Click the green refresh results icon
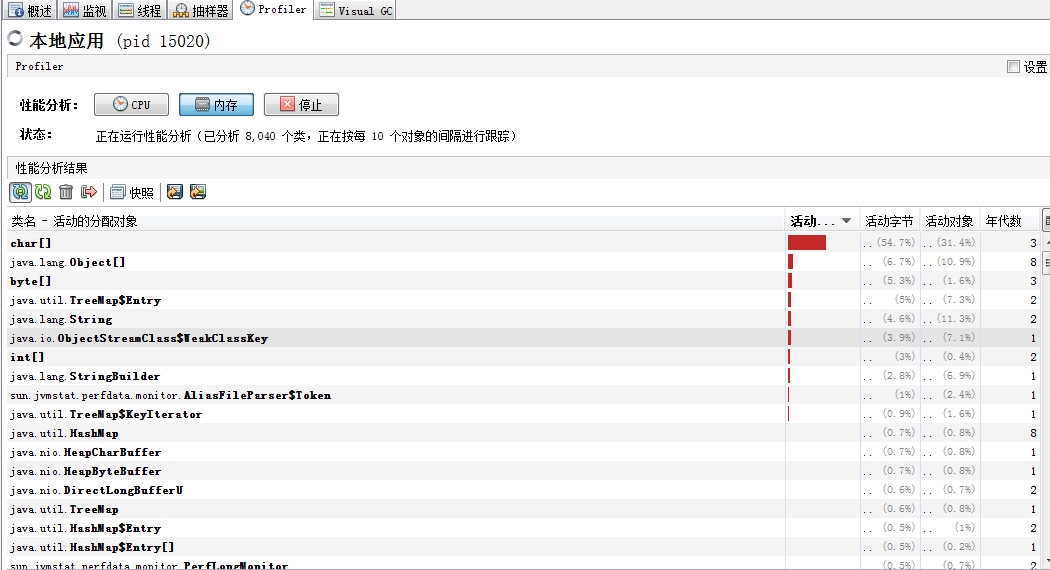The height and width of the screenshot is (570, 1050). coord(44,192)
